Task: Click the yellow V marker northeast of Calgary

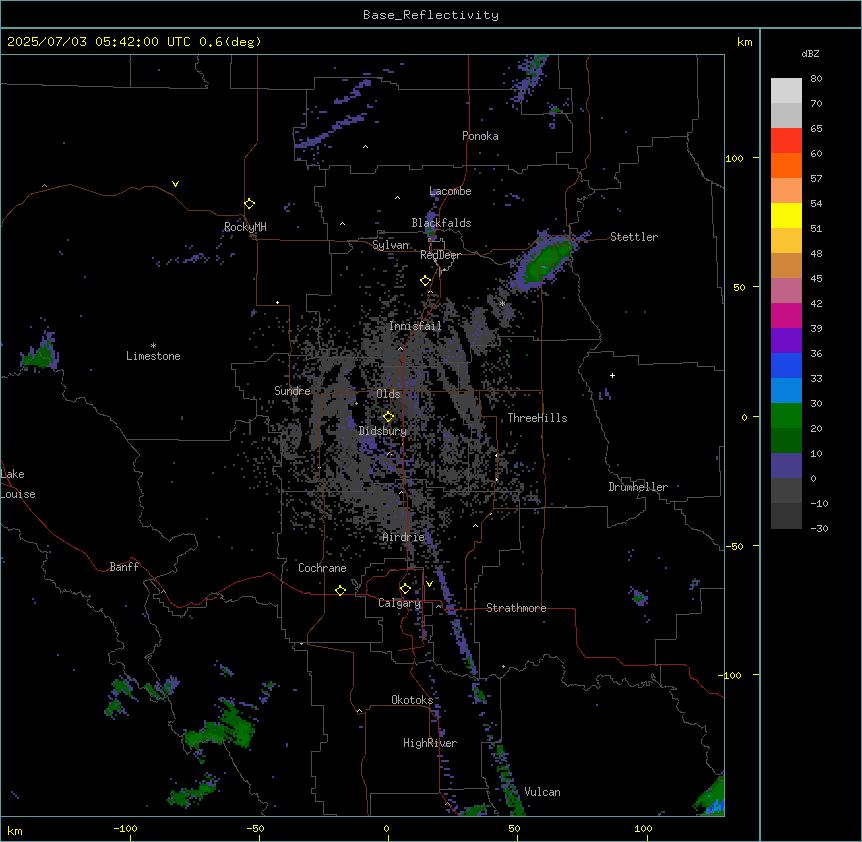Action: 429,584
